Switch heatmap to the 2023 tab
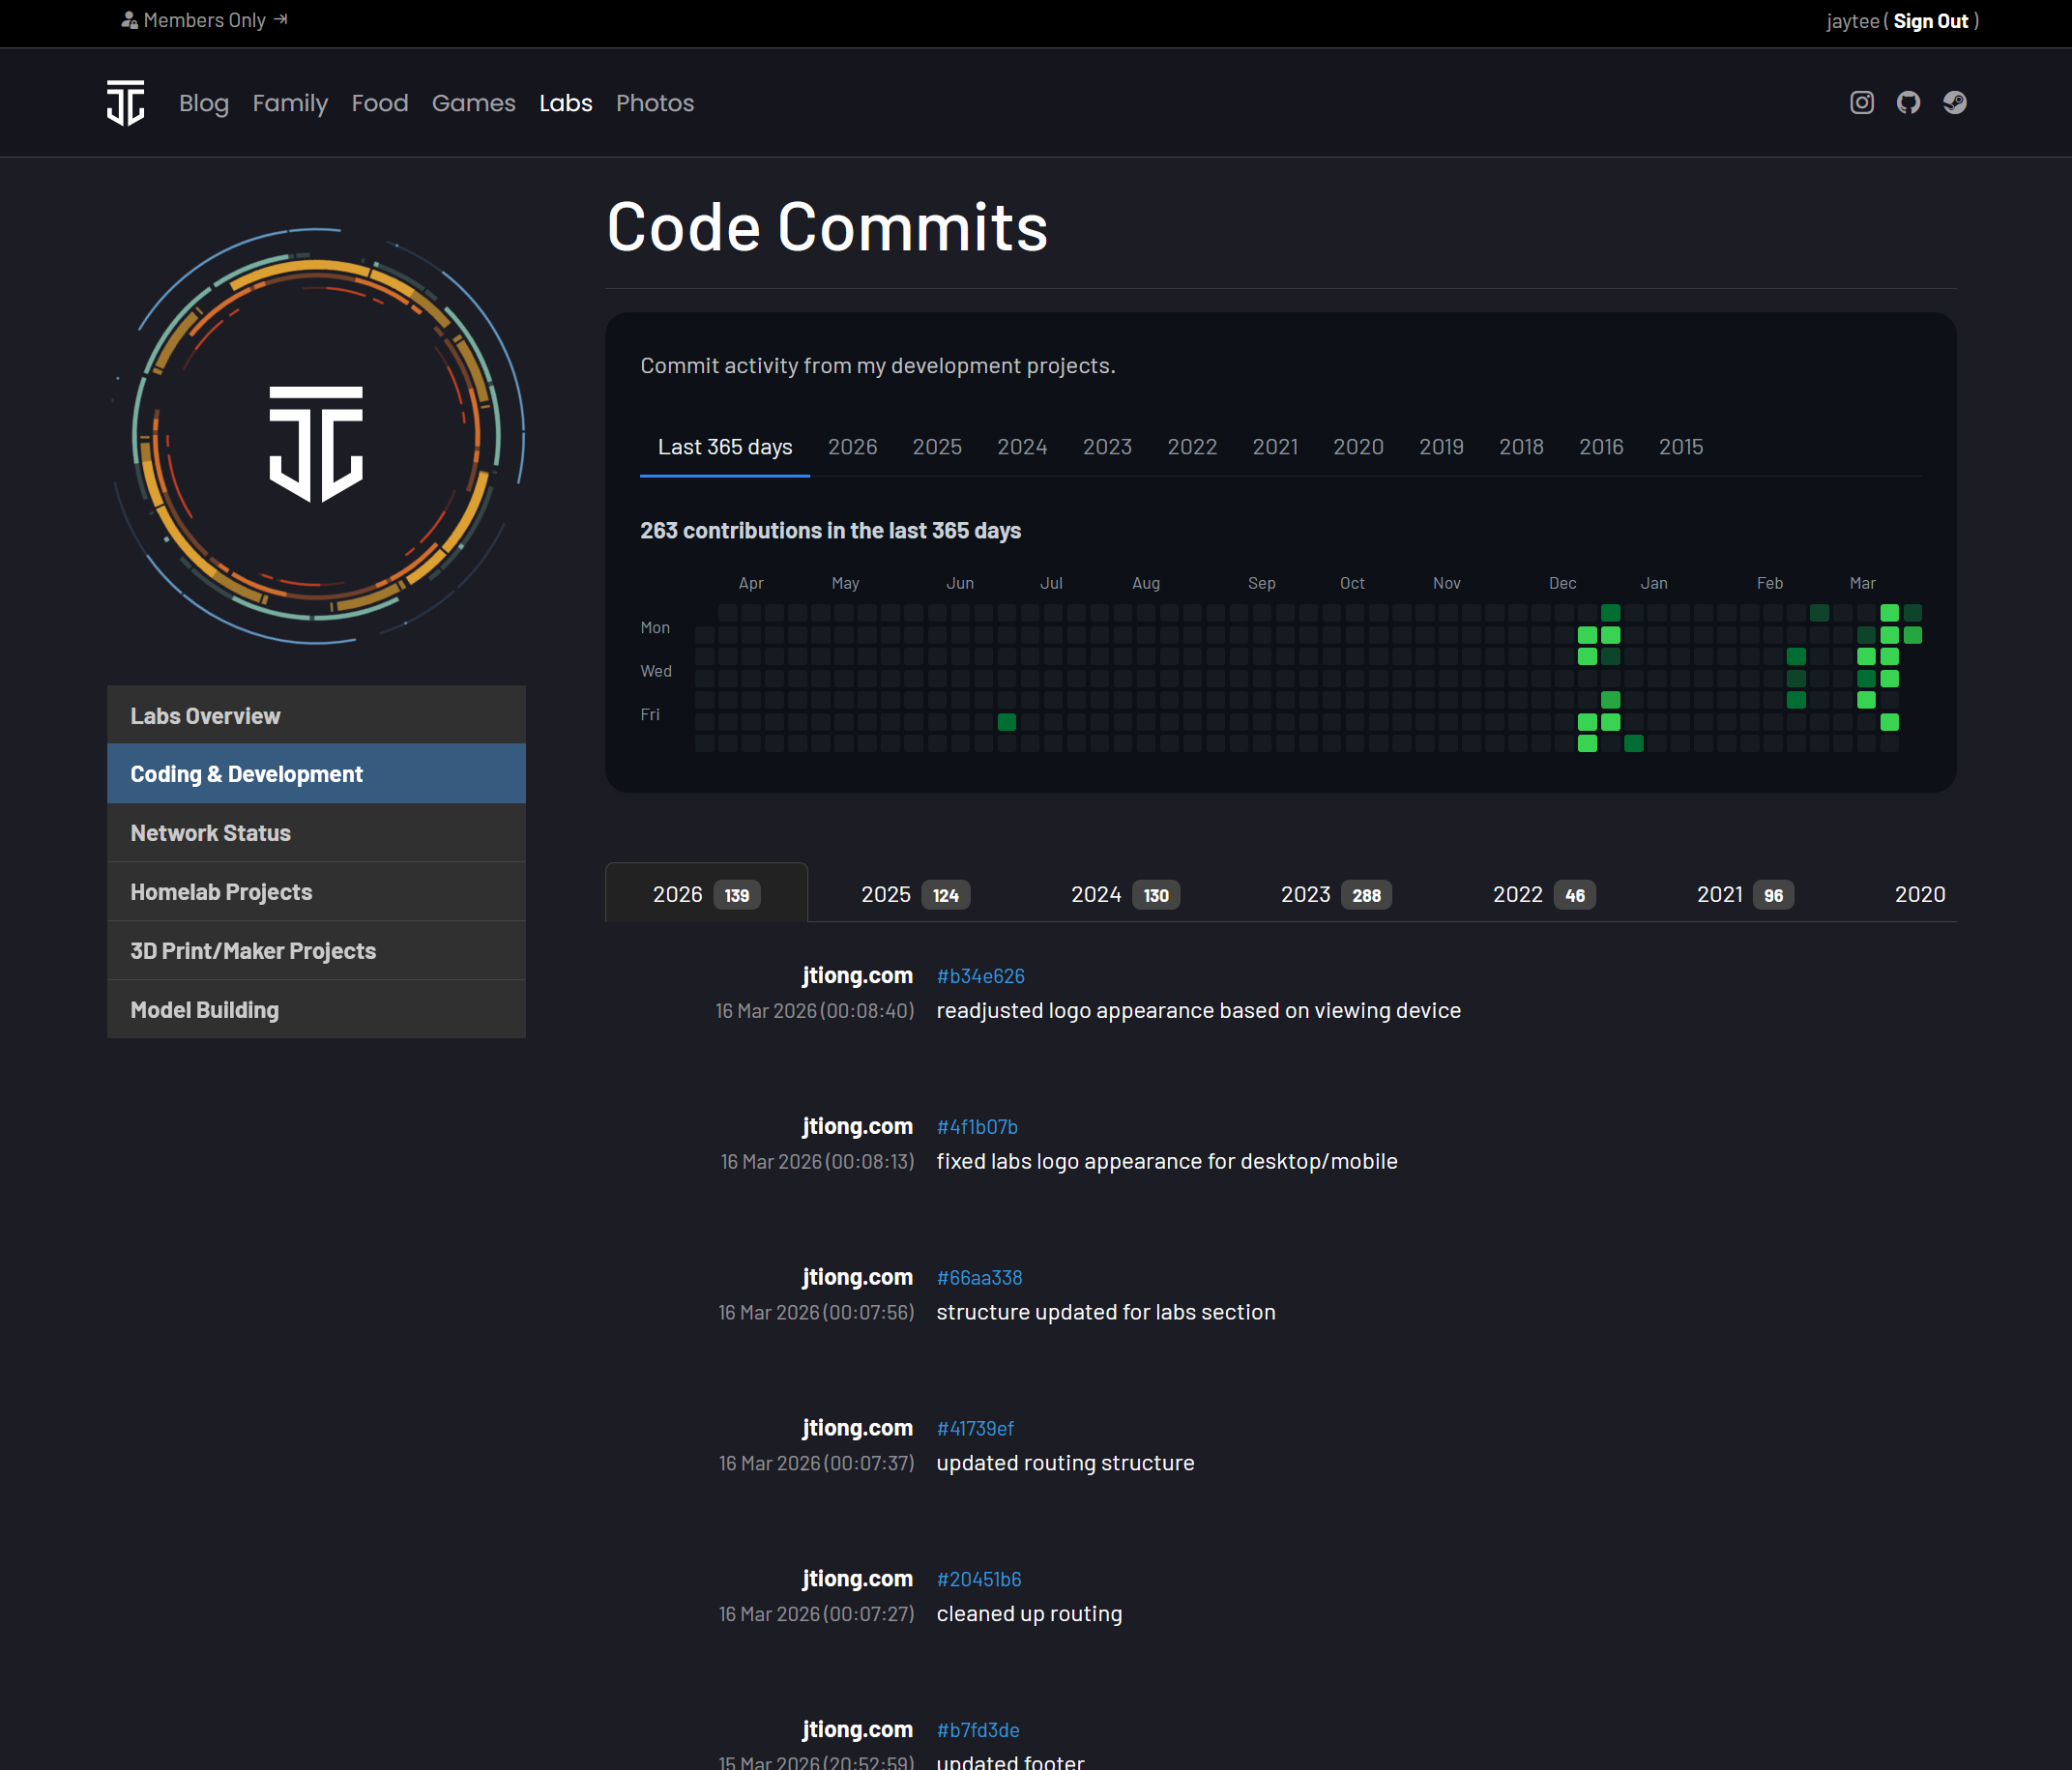 pos(1107,447)
